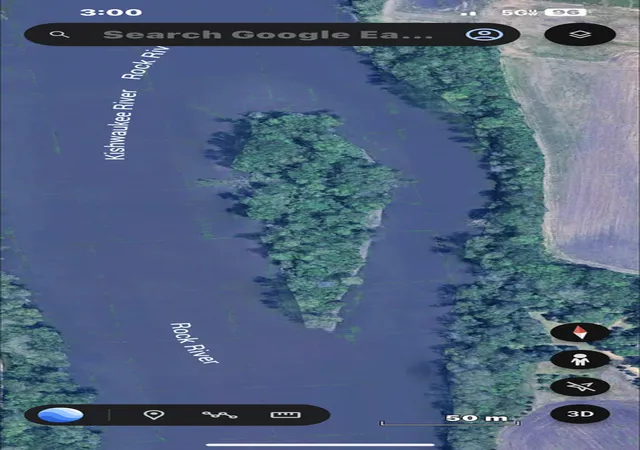This screenshot has height=450, width=640.
Task: Tap the battery status indicator
Action: click(x=567, y=12)
